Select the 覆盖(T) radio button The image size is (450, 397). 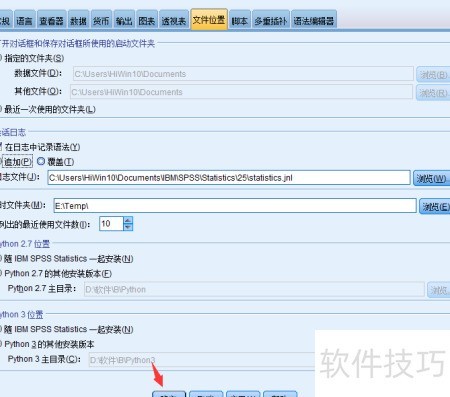click(55, 162)
